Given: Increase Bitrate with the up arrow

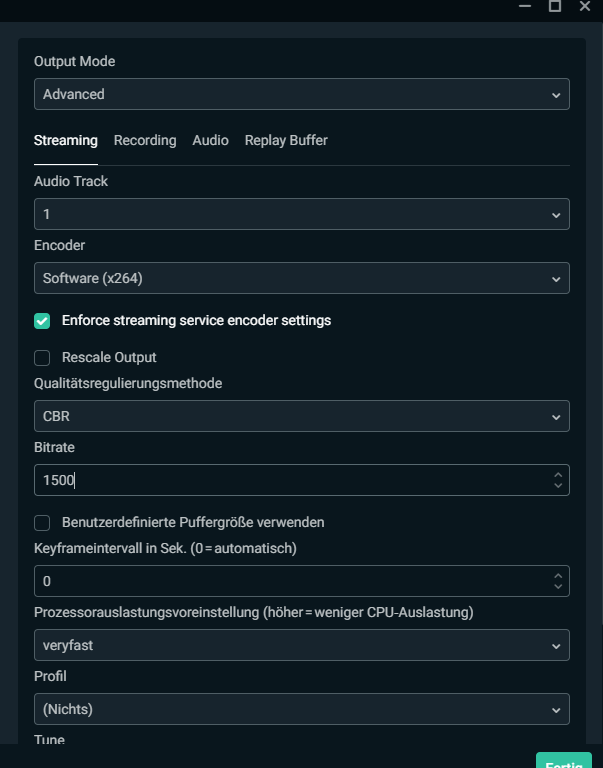Looking at the screenshot, I should point(558,474).
